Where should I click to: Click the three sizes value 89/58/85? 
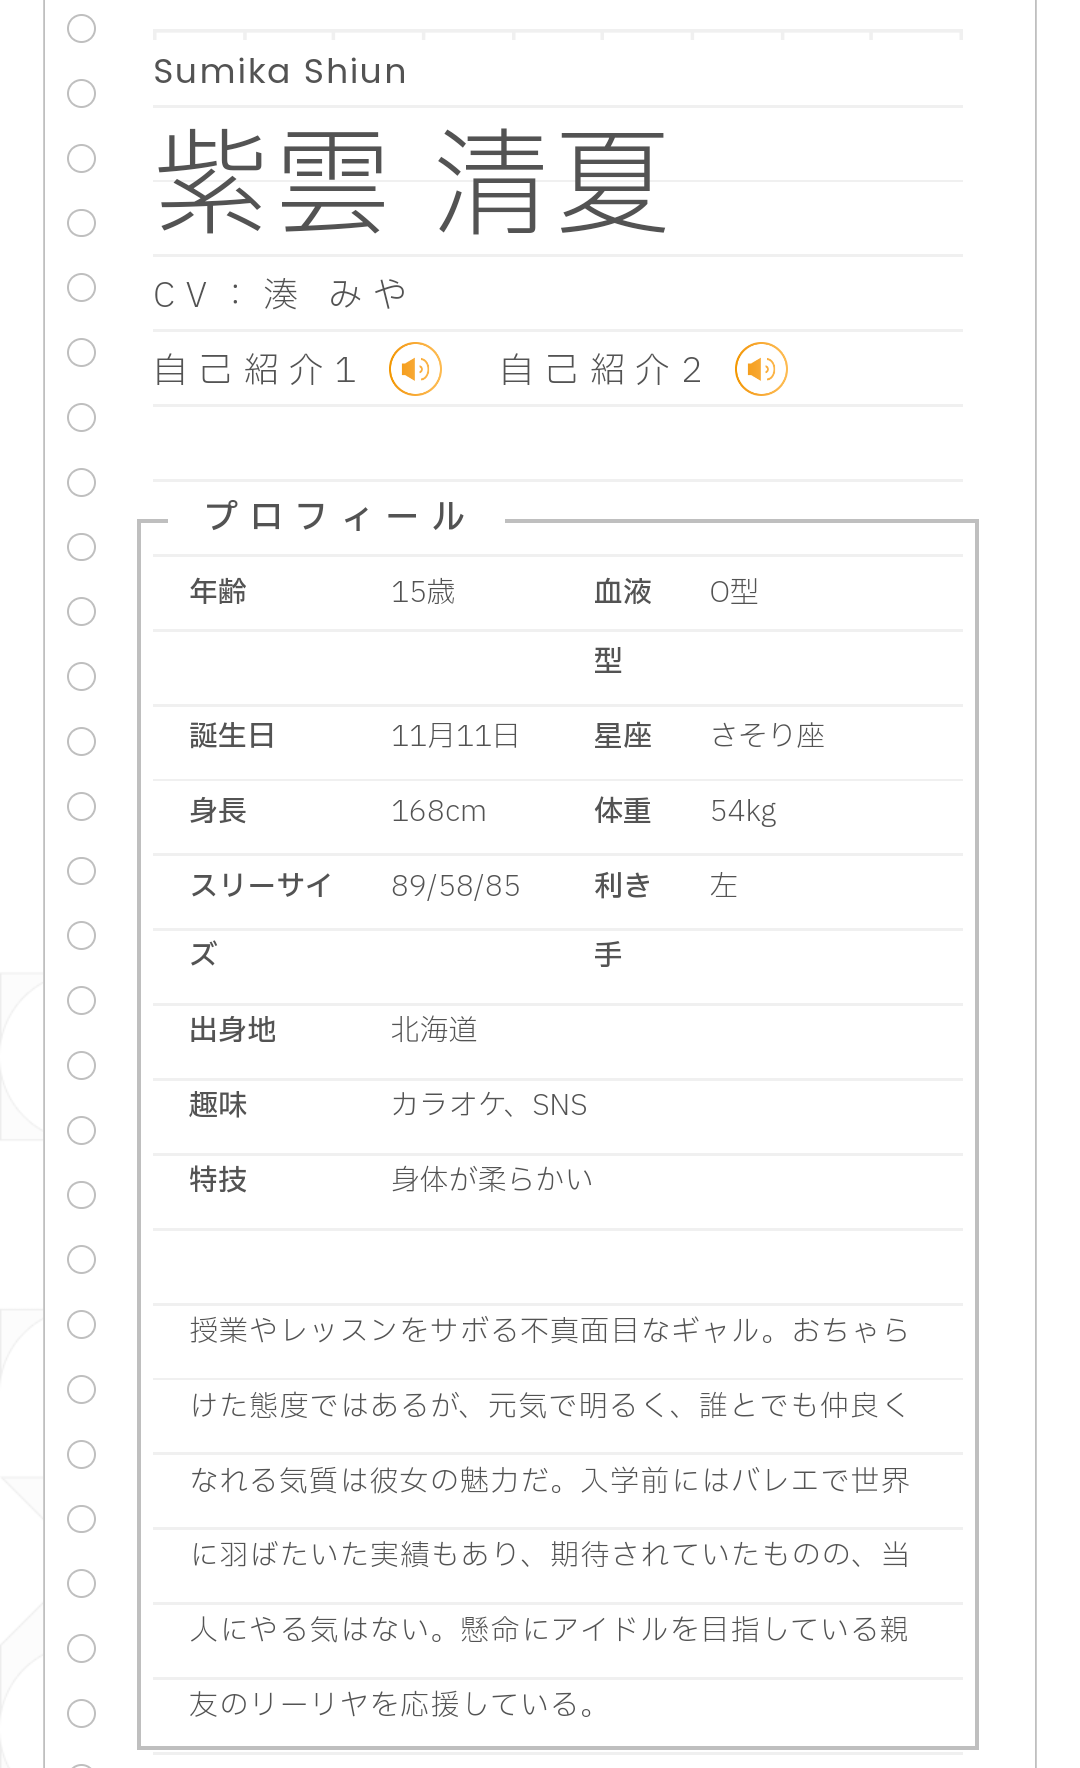(x=456, y=886)
